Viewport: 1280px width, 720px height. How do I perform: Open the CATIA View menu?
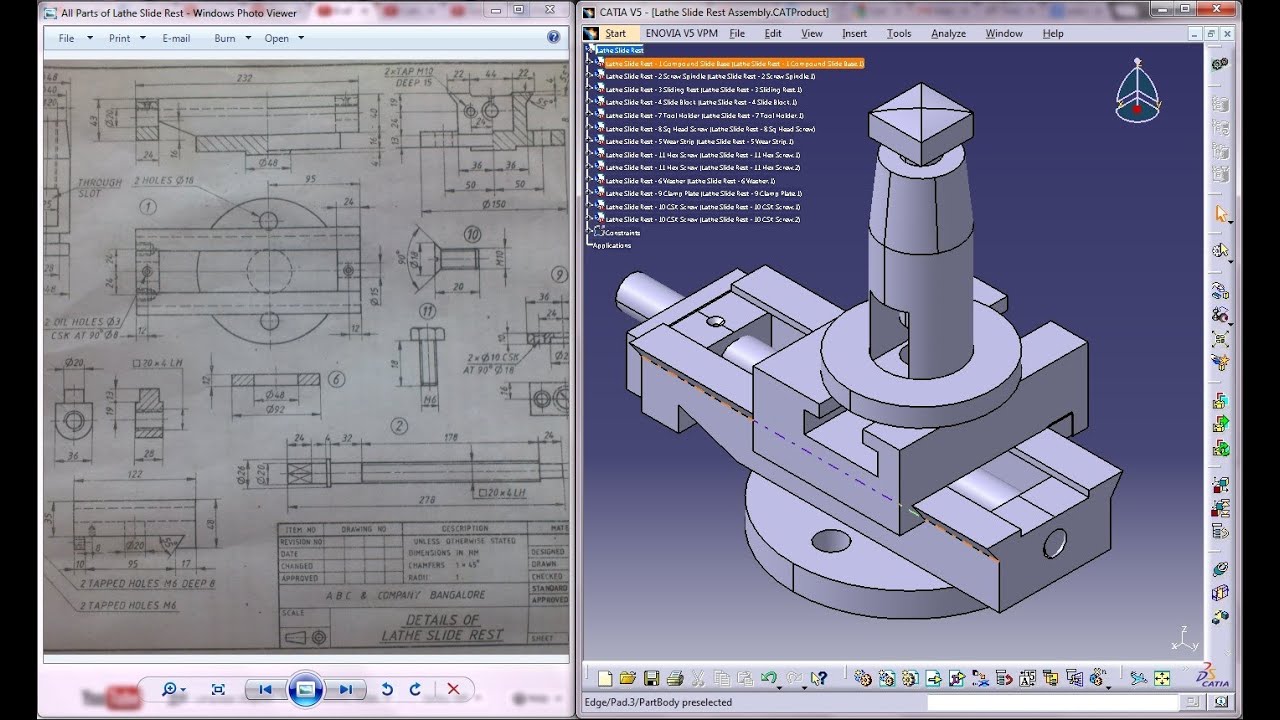tap(812, 33)
